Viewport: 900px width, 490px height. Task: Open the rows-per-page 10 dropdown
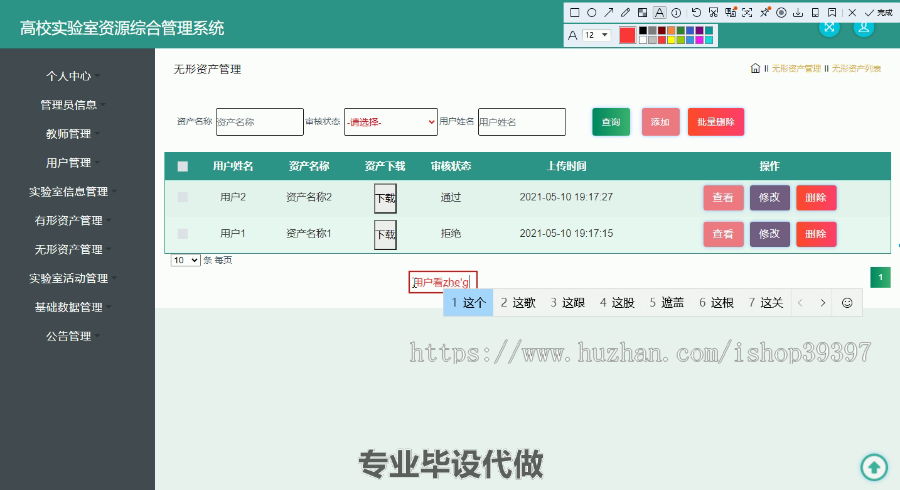(x=185, y=260)
